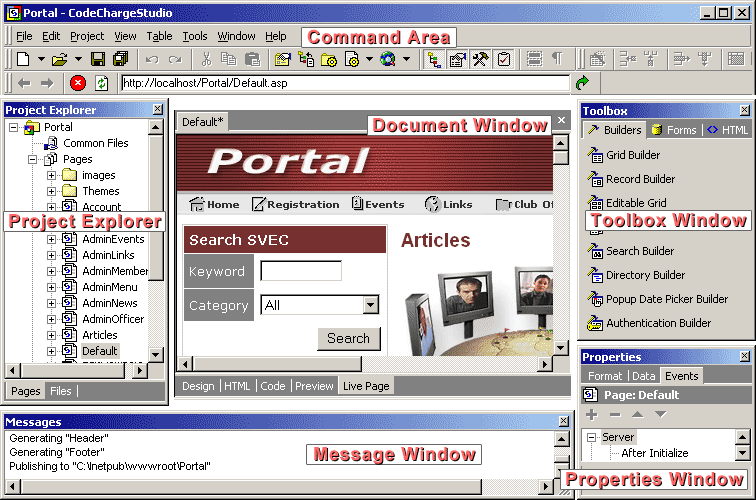Click the red Stop button in address bar
Viewport: 756px width, 500px height.
pyautogui.click(x=79, y=83)
